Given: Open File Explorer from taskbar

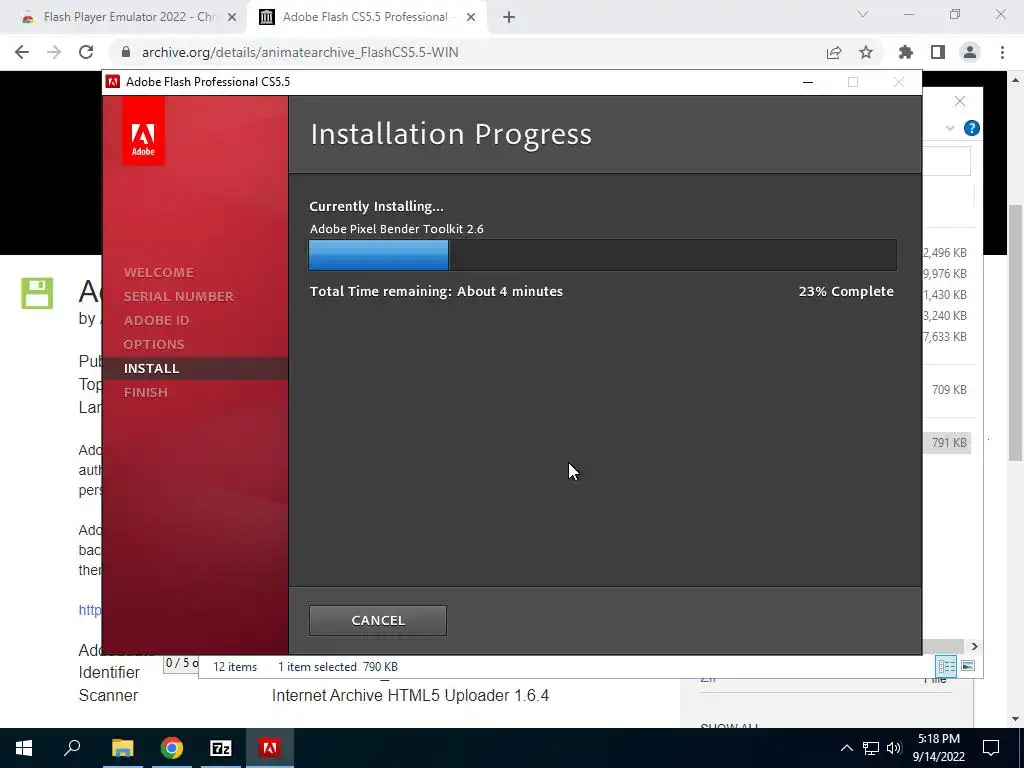Looking at the screenshot, I should [x=122, y=748].
